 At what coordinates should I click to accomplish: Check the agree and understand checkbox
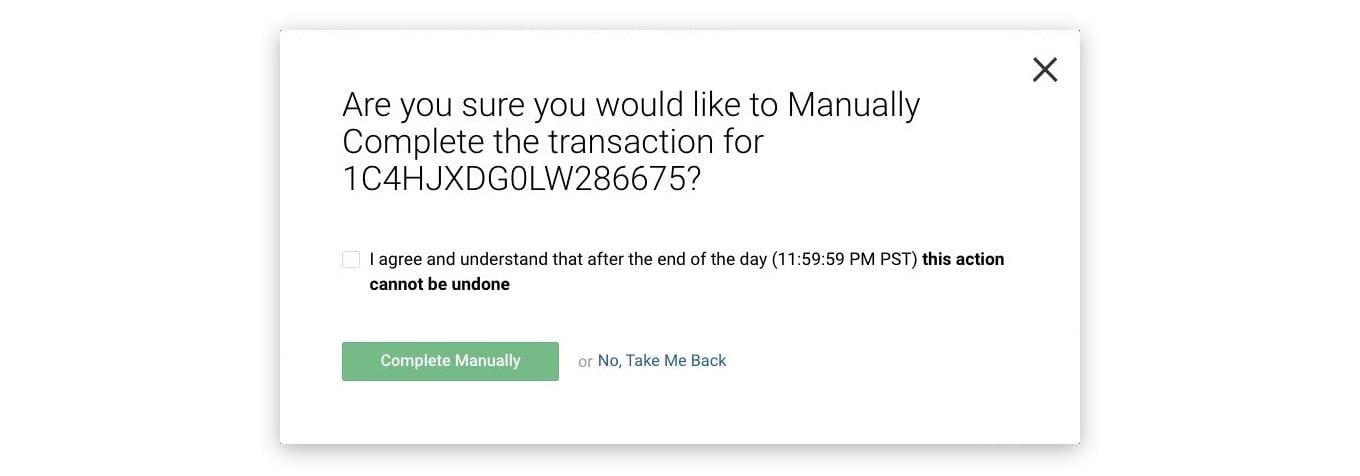pyautogui.click(x=351, y=260)
